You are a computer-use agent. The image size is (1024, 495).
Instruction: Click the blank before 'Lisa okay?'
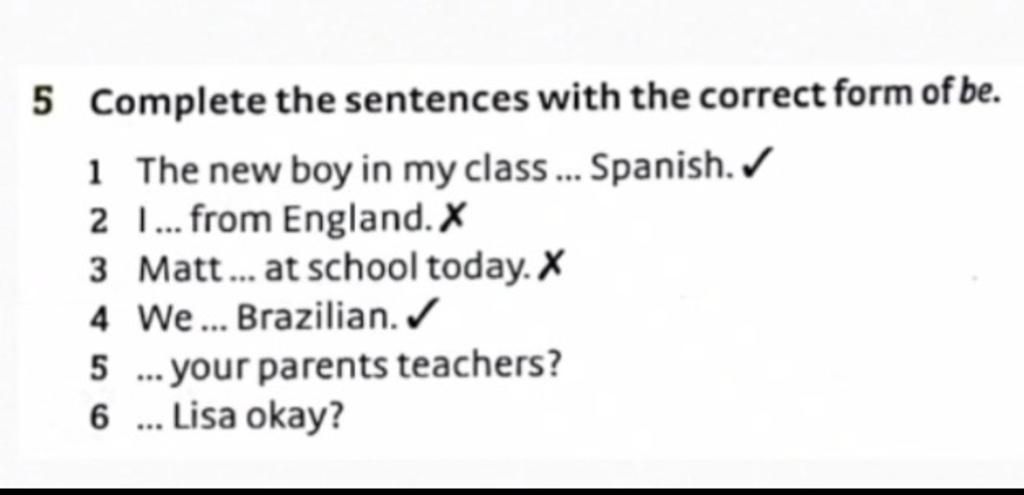pos(153,426)
